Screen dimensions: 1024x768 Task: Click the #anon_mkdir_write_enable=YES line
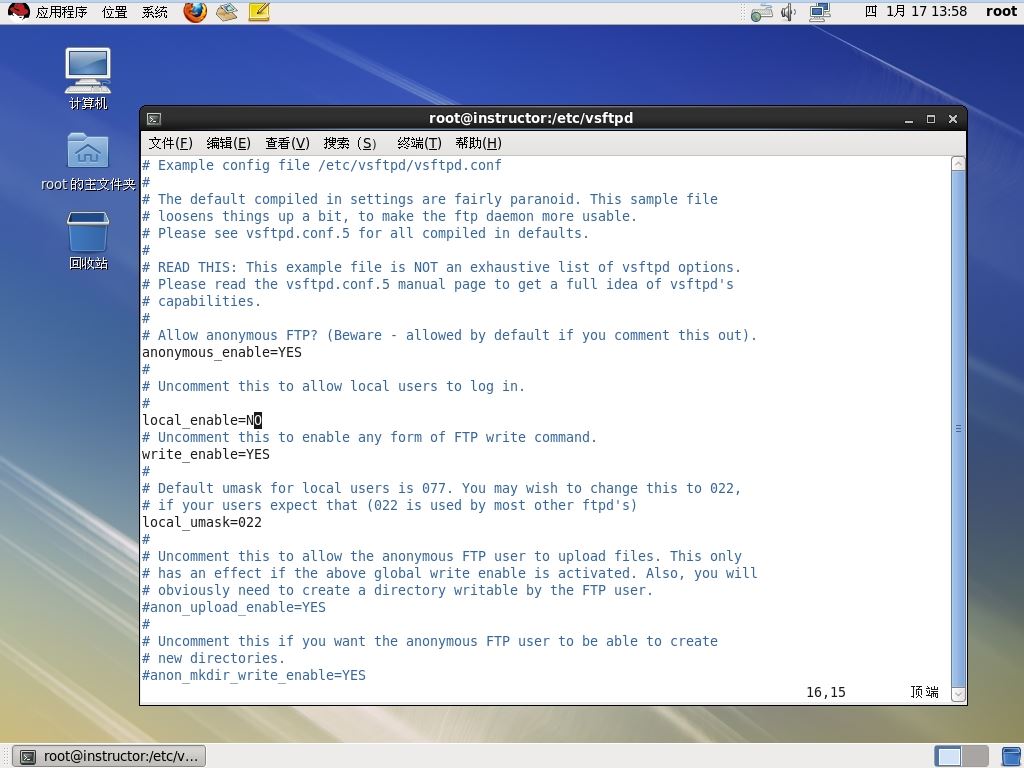pyautogui.click(x=254, y=675)
